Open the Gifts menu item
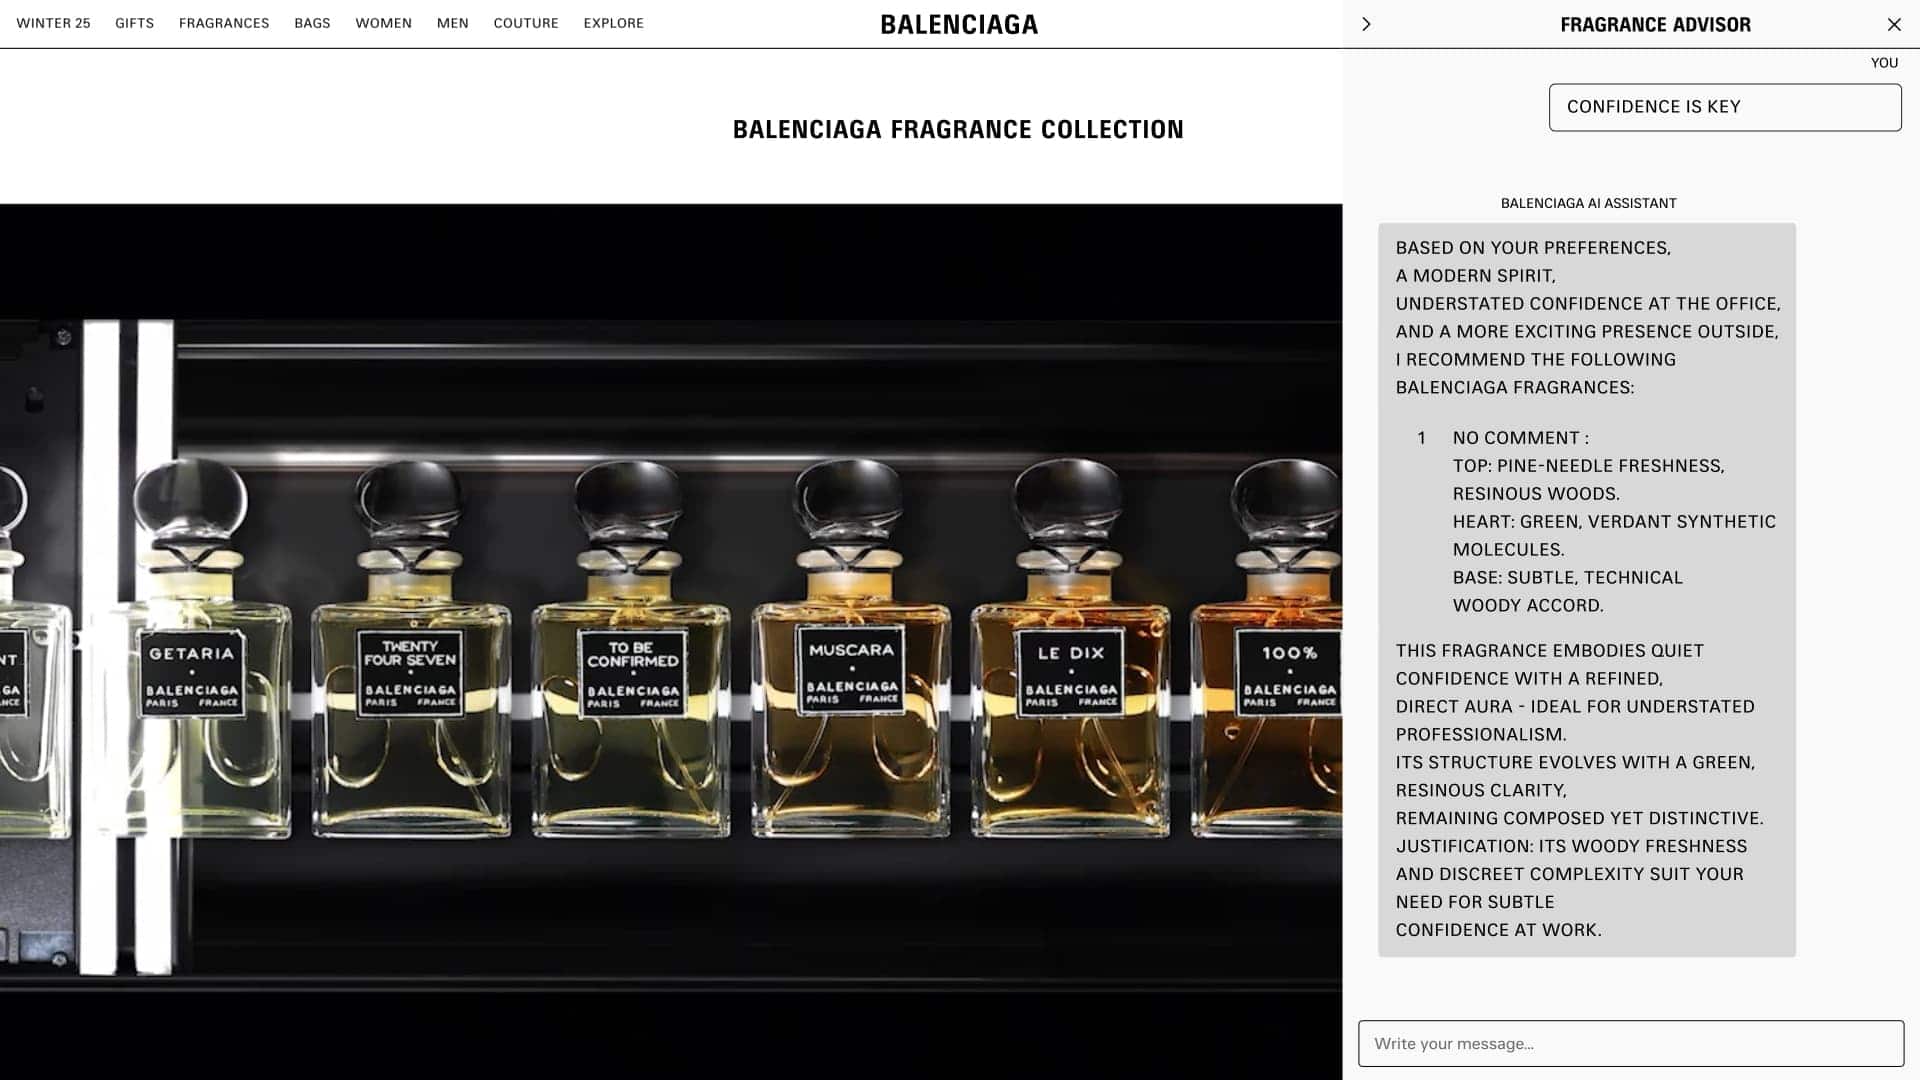The height and width of the screenshot is (1080, 1920). 134,23
